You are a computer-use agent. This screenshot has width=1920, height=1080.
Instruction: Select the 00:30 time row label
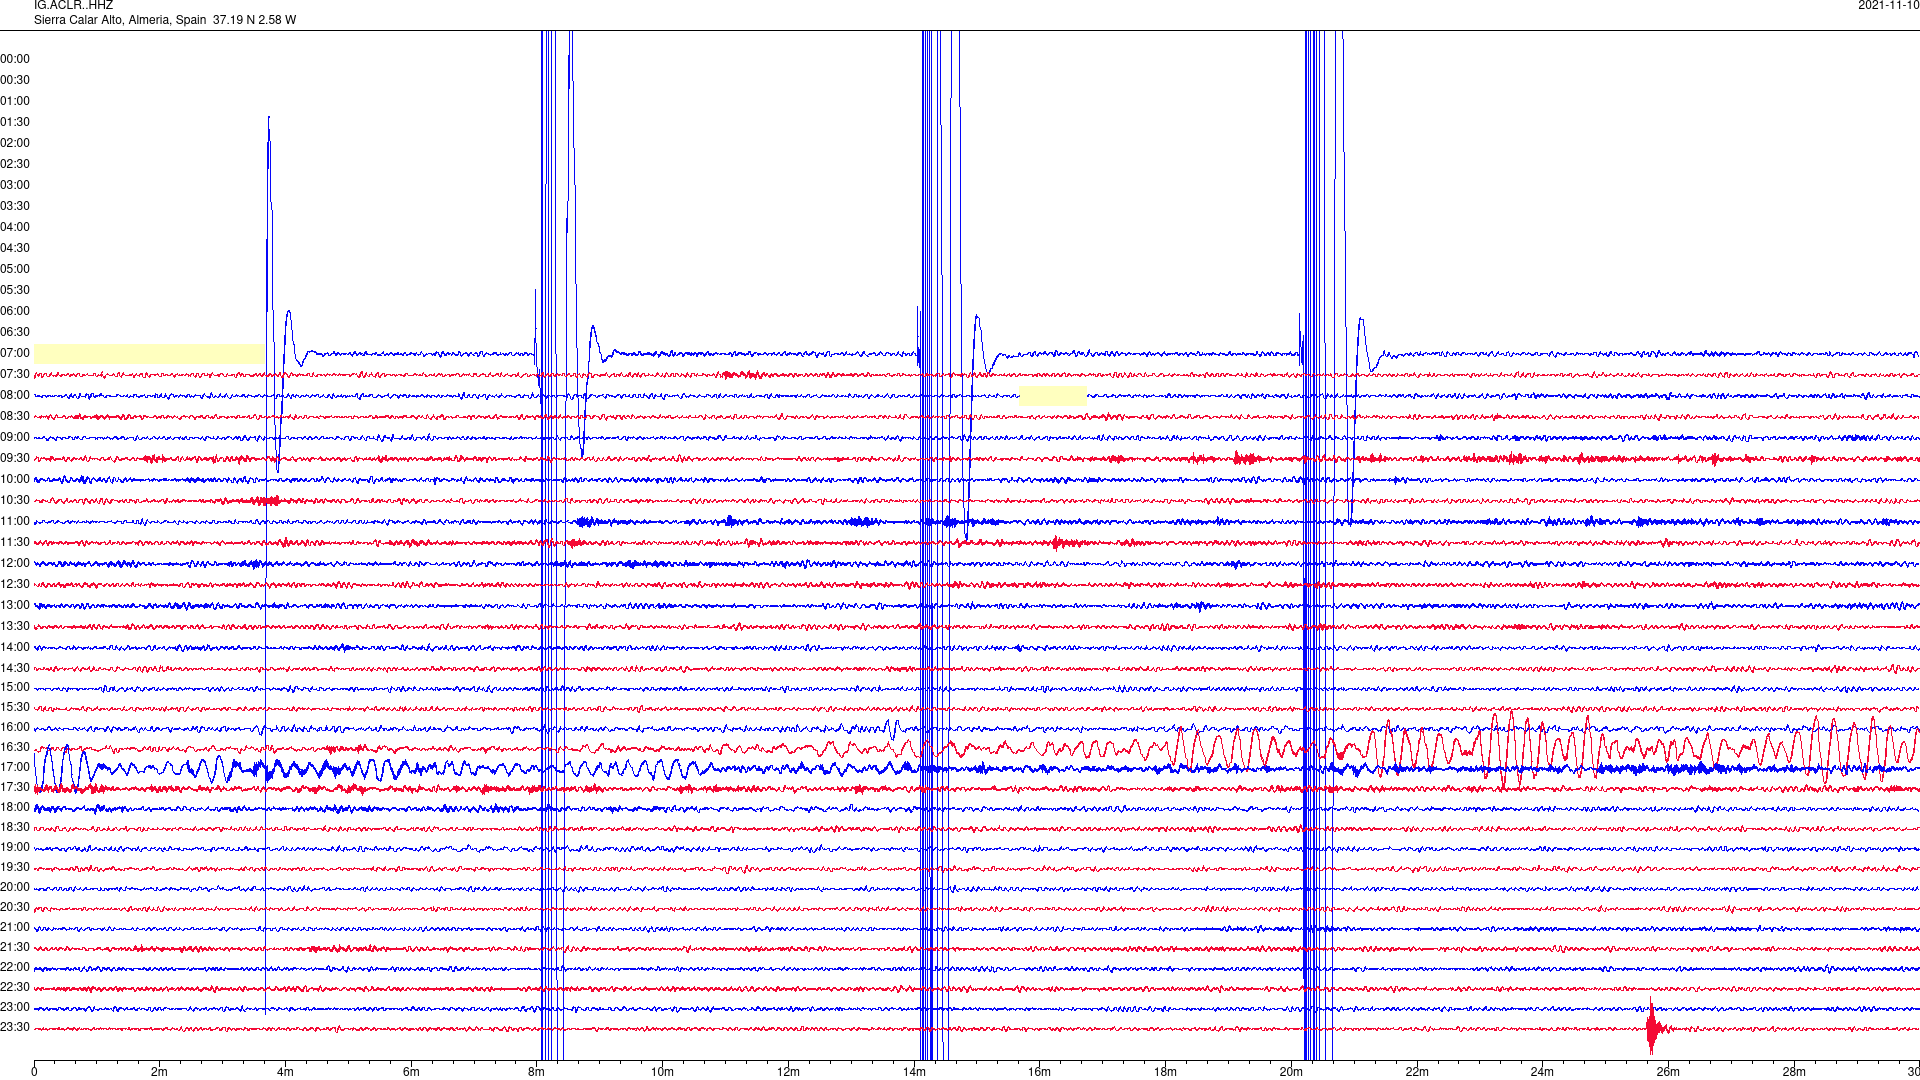coord(15,80)
